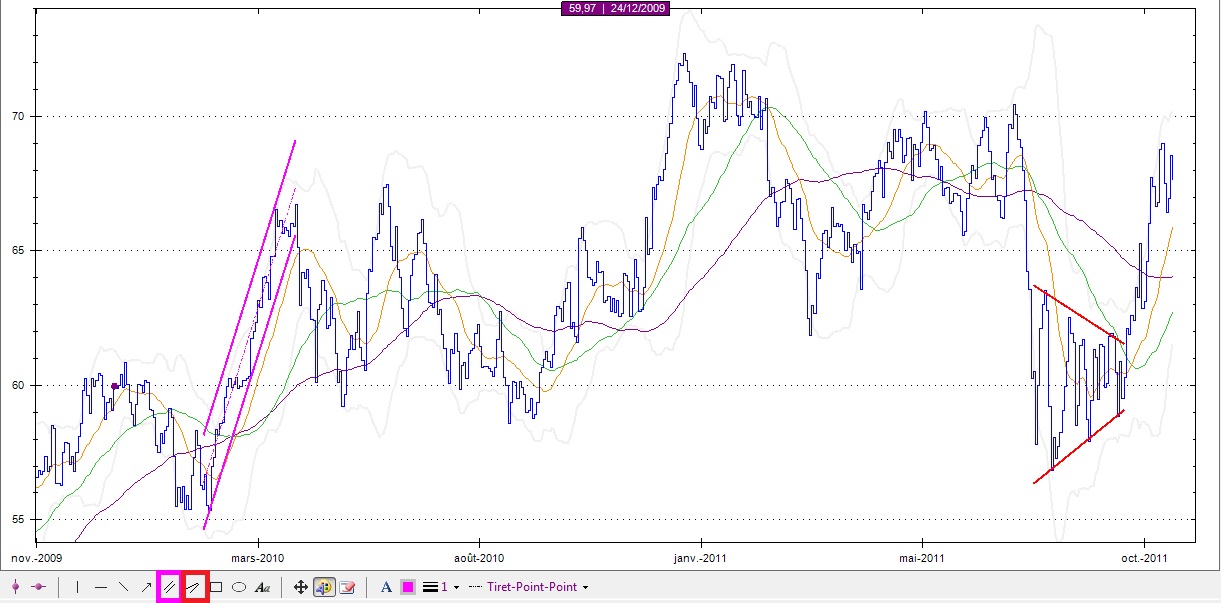
Task: Select the arrow drawing tool
Action: coord(146,587)
